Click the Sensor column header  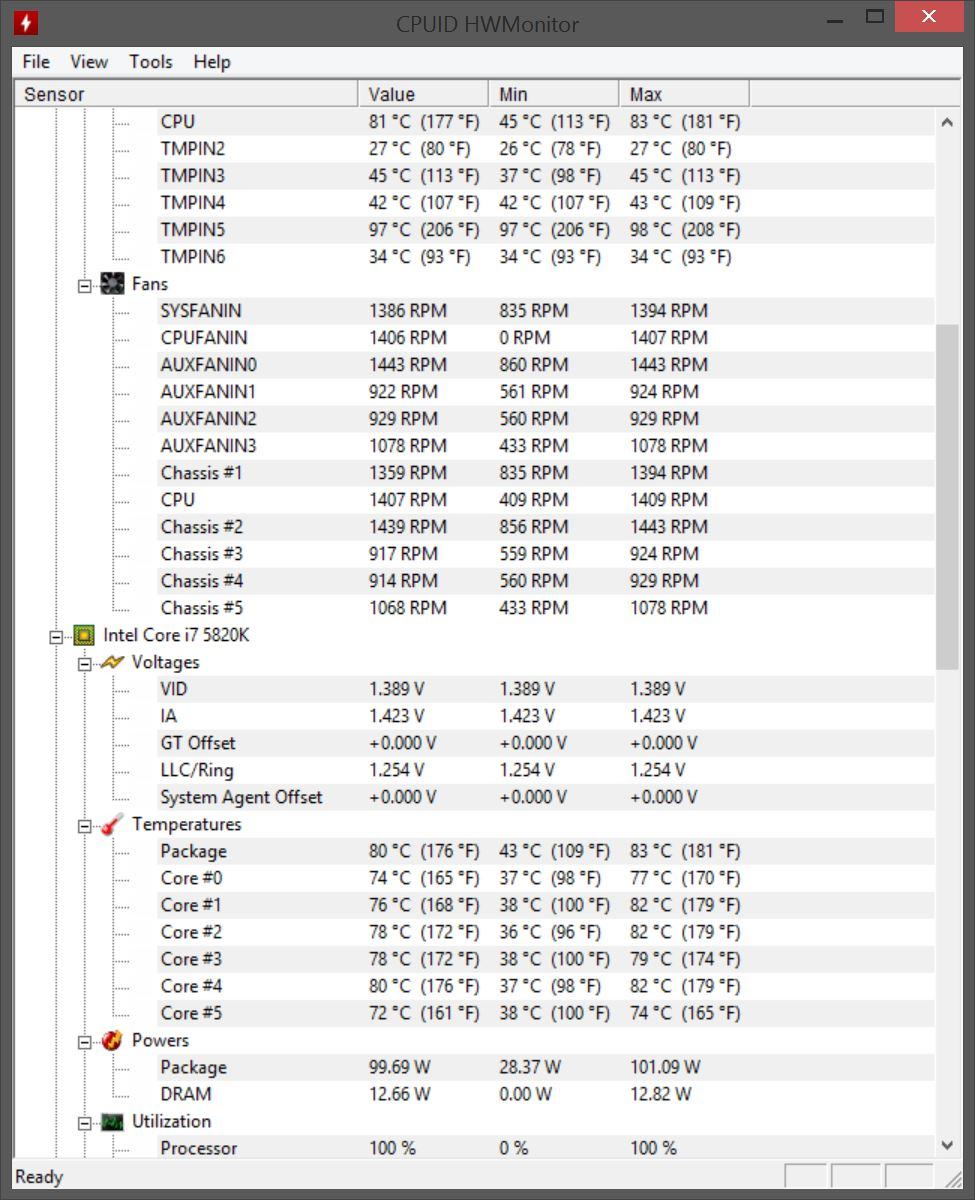pyautogui.click(x=186, y=94)
